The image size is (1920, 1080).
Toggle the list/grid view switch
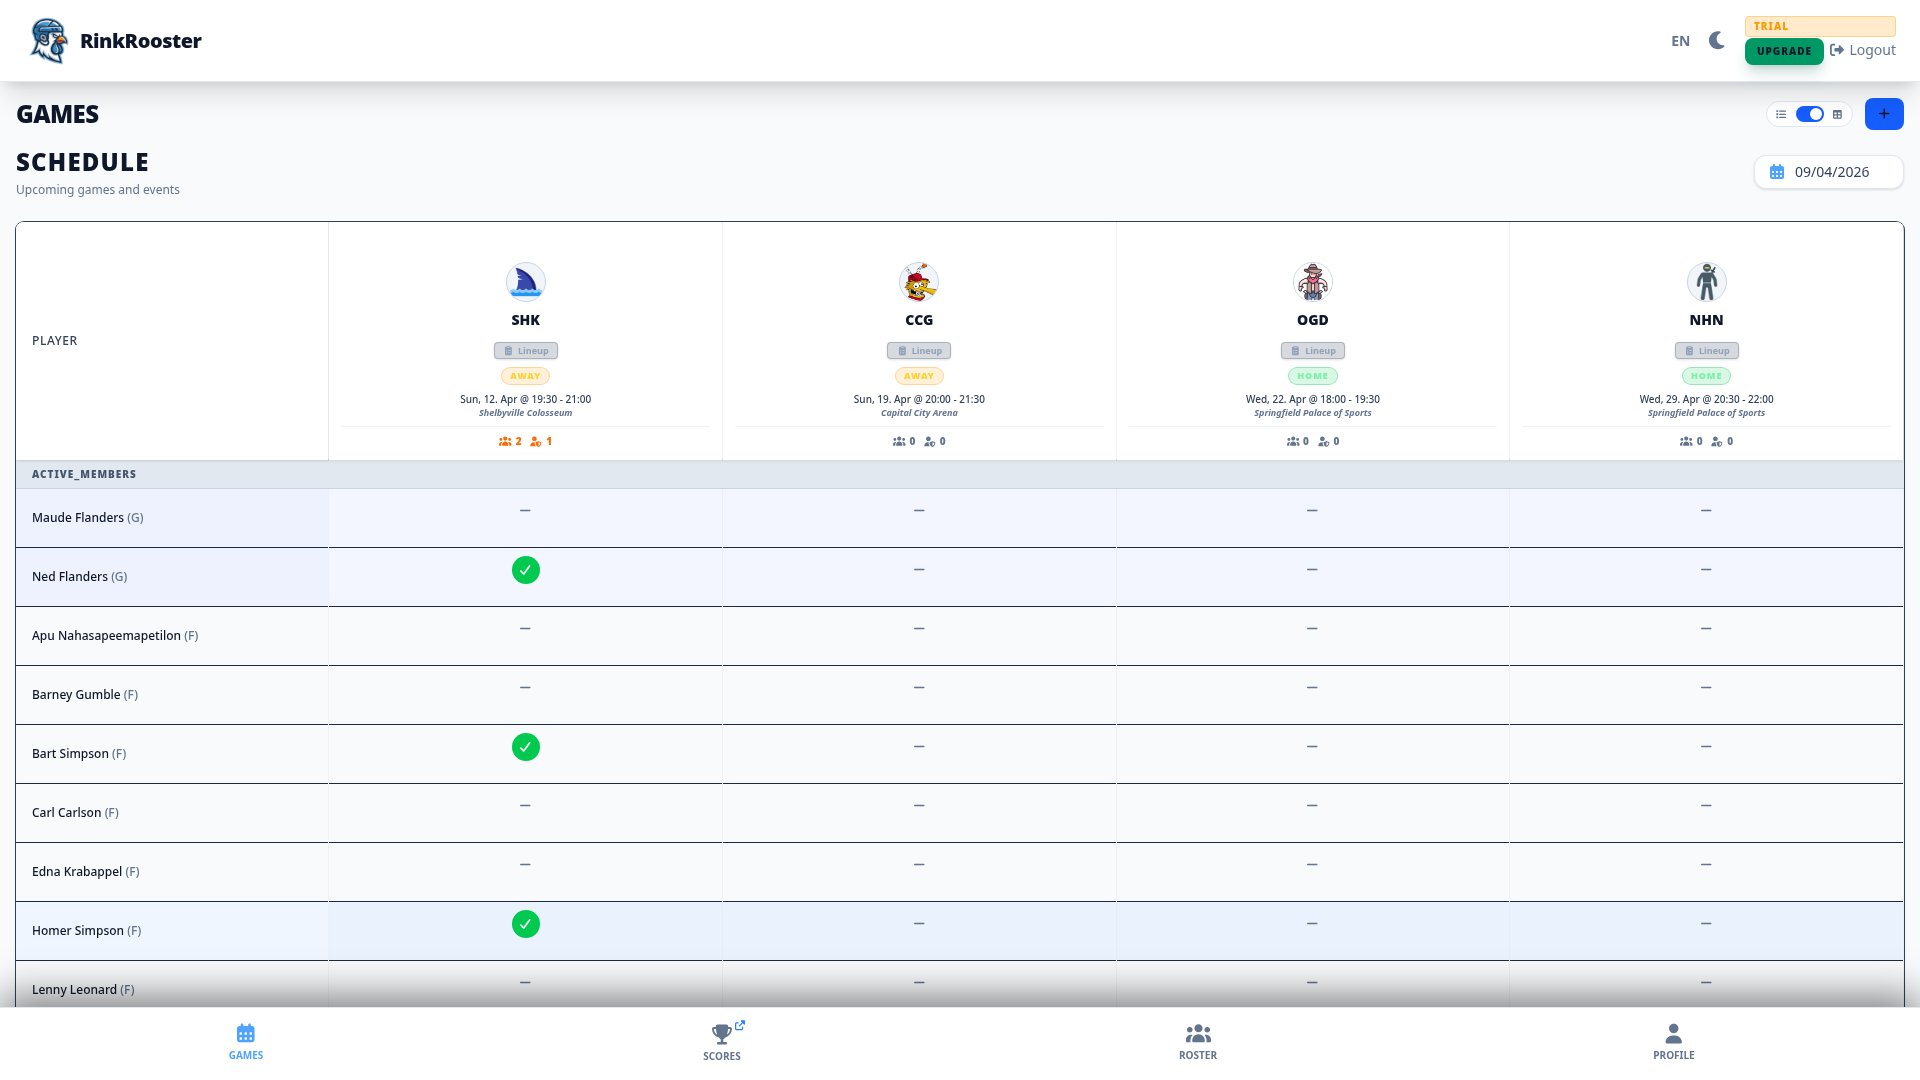[x=1809, y=115]
